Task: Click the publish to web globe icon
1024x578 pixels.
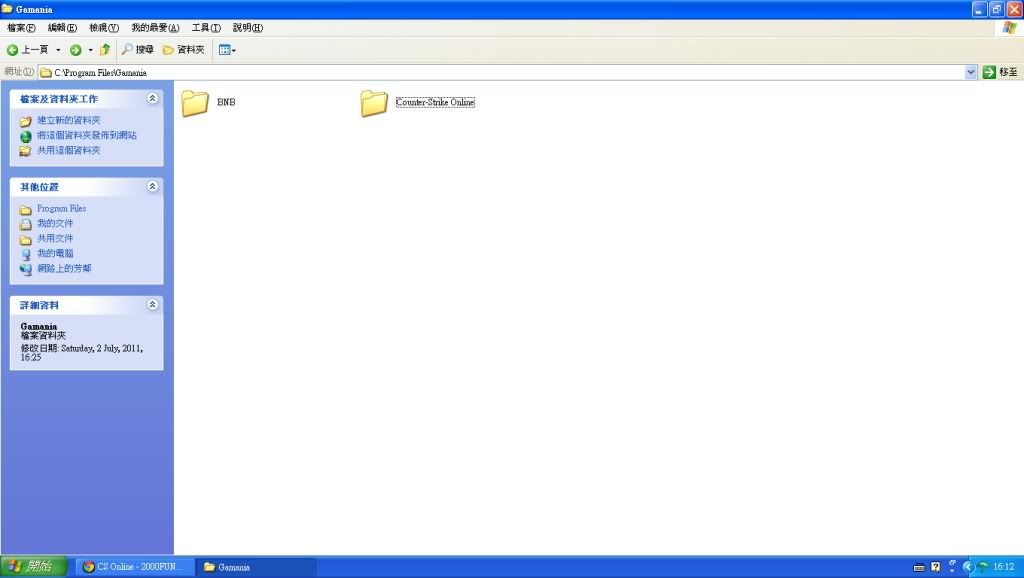Action: coord(25,136)
